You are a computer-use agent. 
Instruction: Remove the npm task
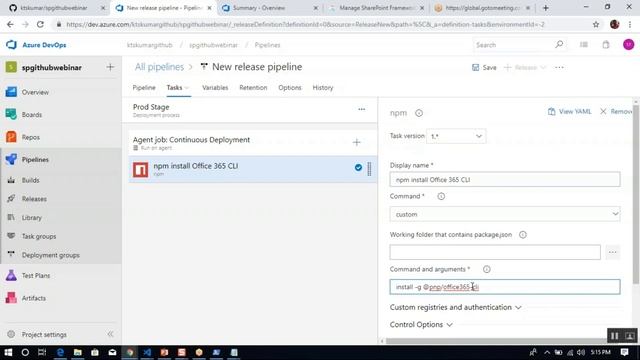[616, 111]
